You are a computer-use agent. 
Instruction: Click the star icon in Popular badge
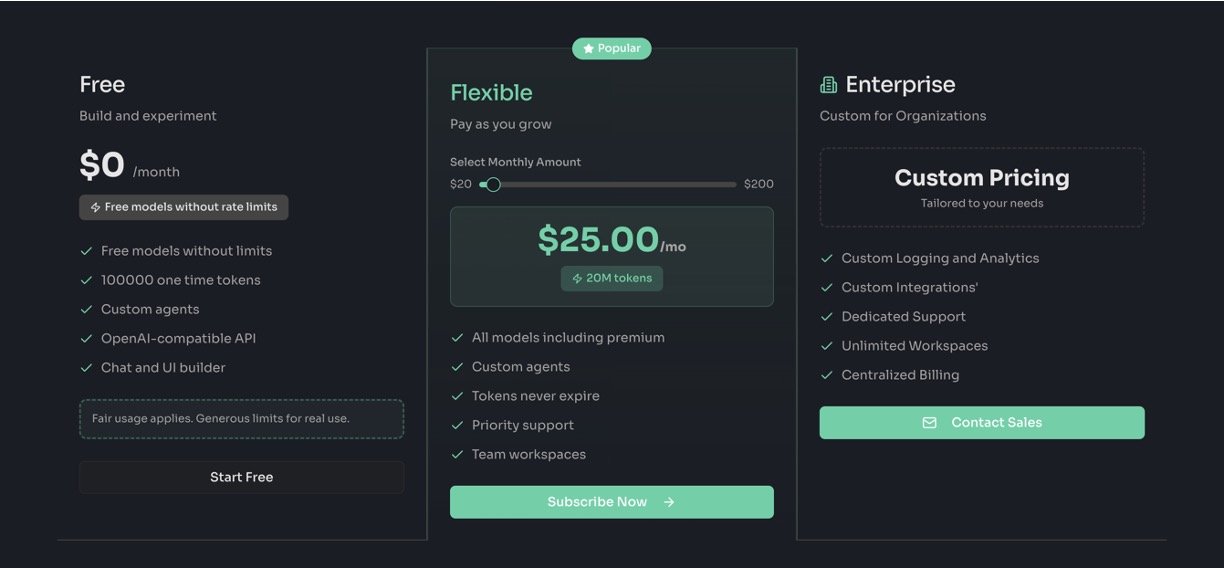pyautogui.click(x=588, y=48)
